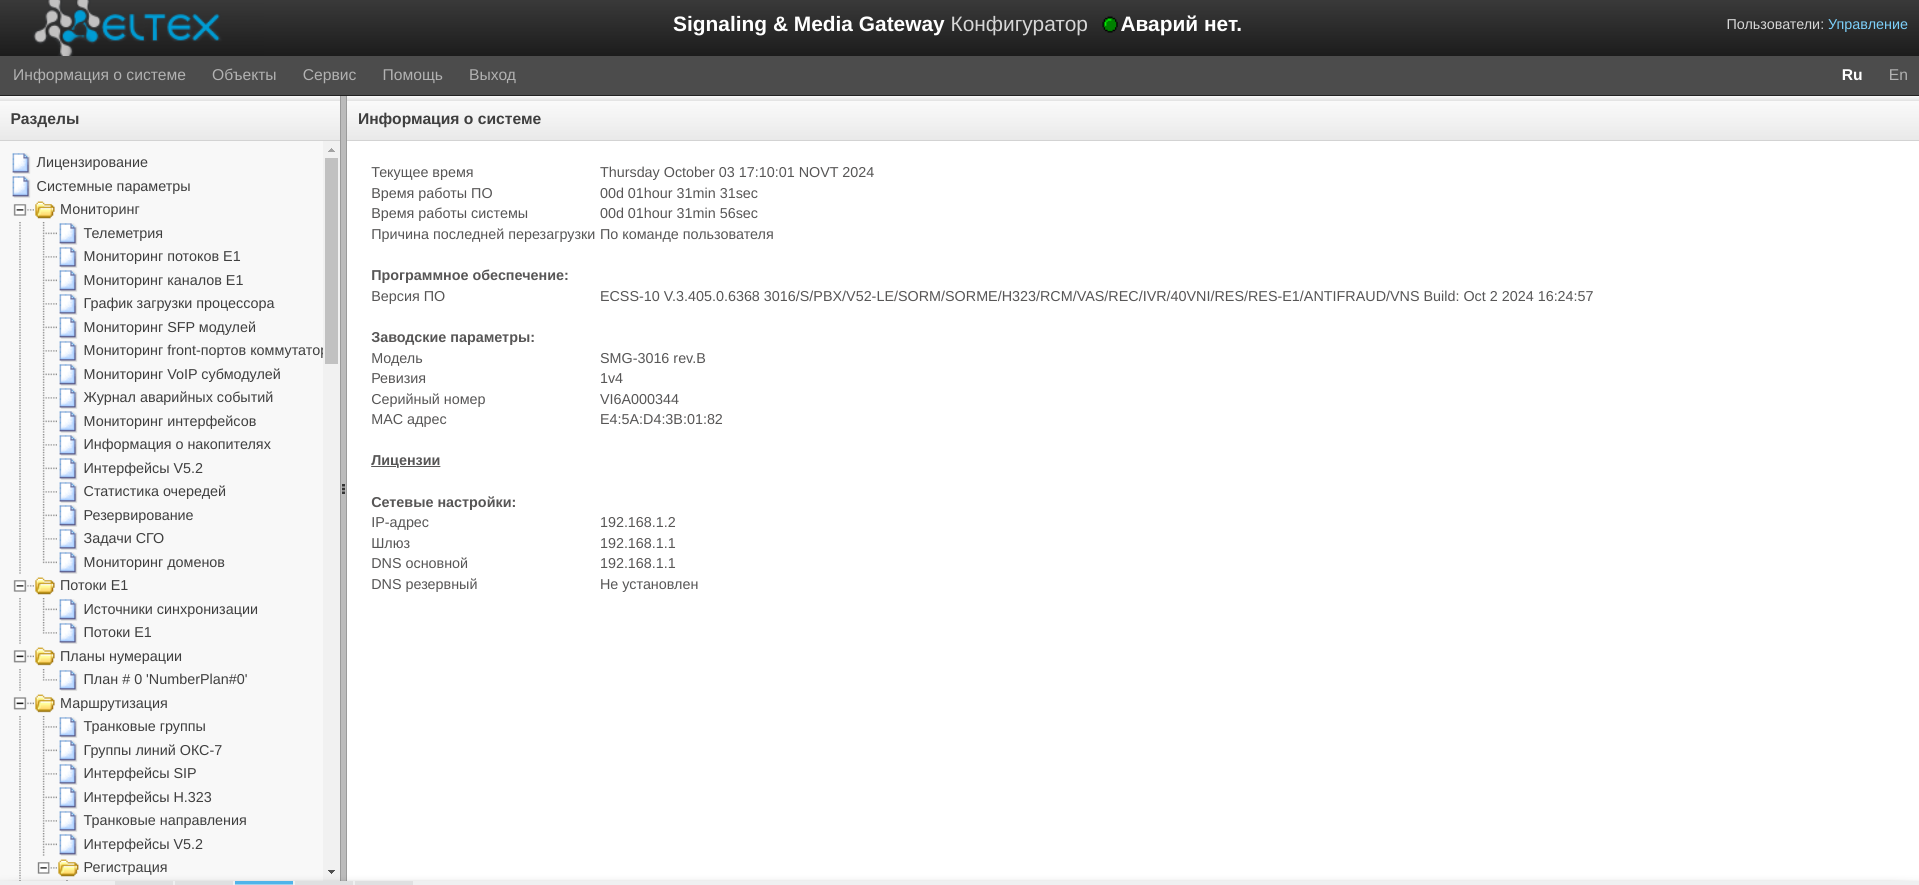This screenshot has width=1919, height=885.
Task: Click the panel splitter handle
Action: click(x=343, y=489)
